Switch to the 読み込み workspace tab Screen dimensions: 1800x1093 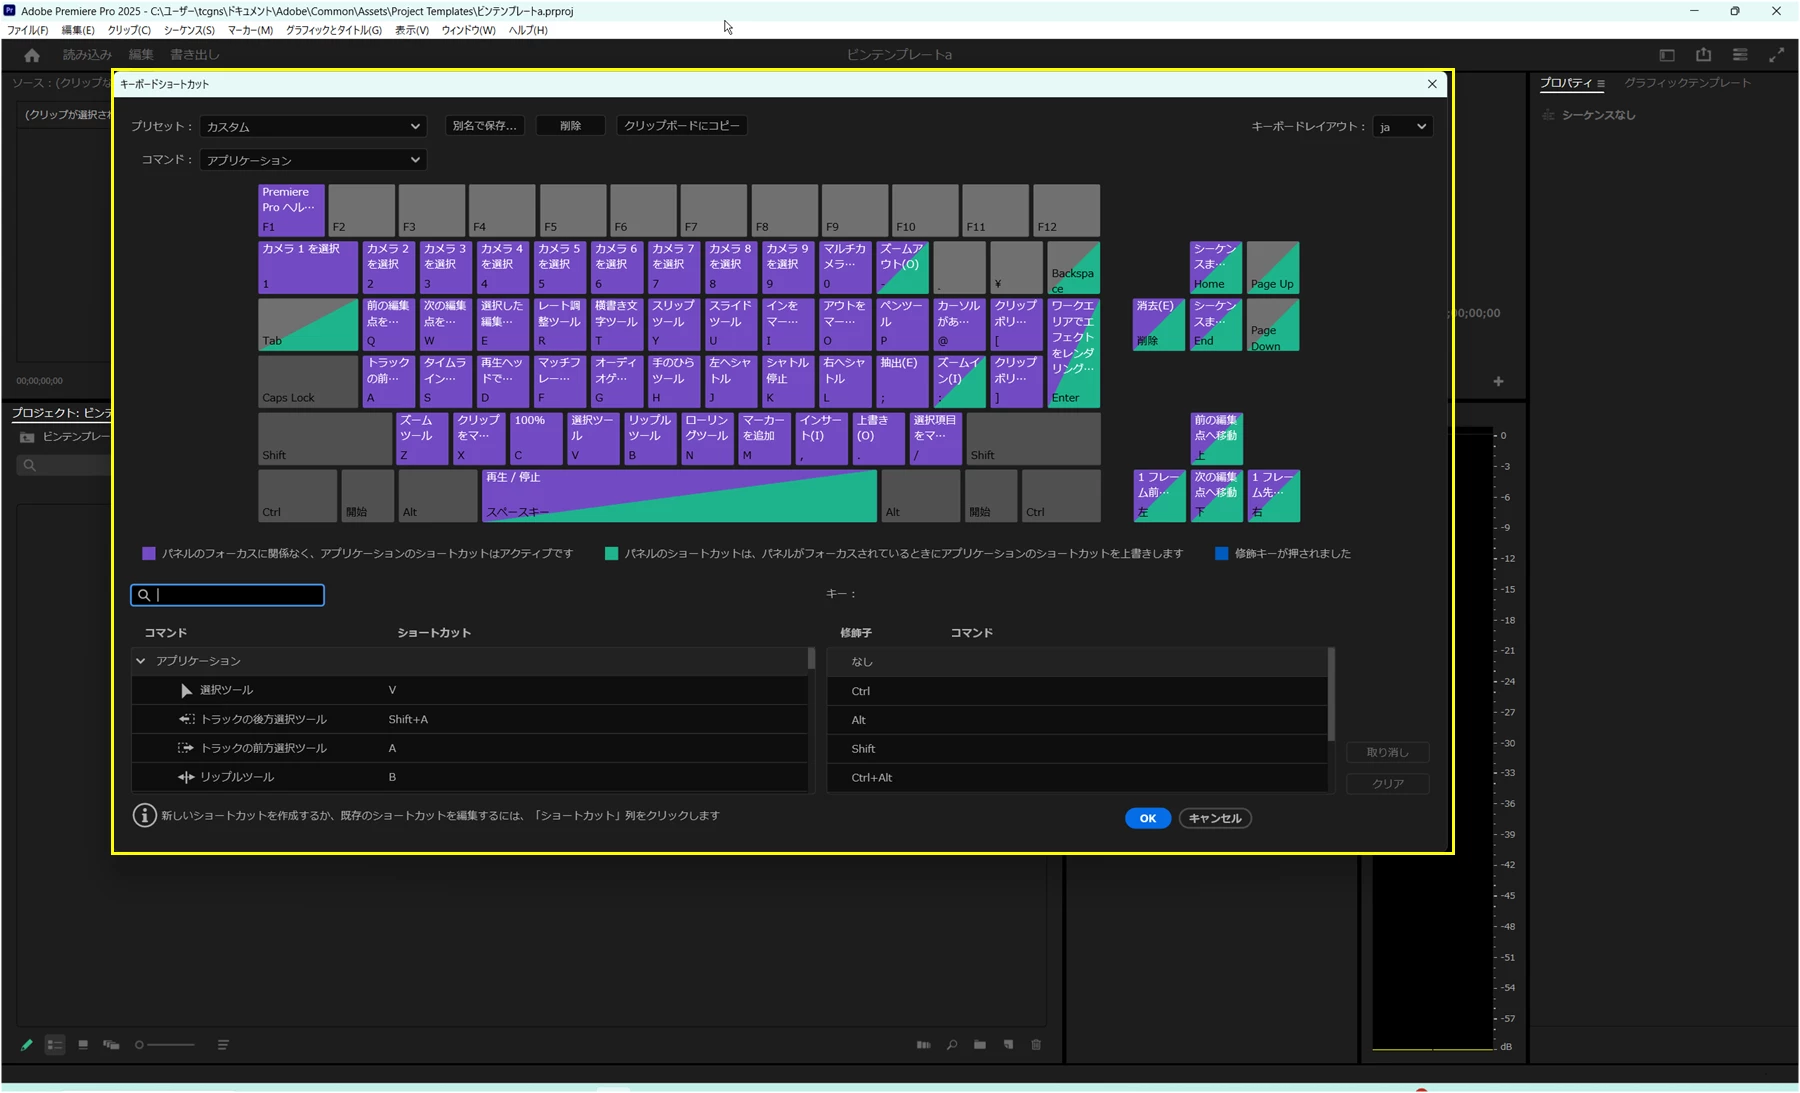pyautogui.click(x=87, y=55)
